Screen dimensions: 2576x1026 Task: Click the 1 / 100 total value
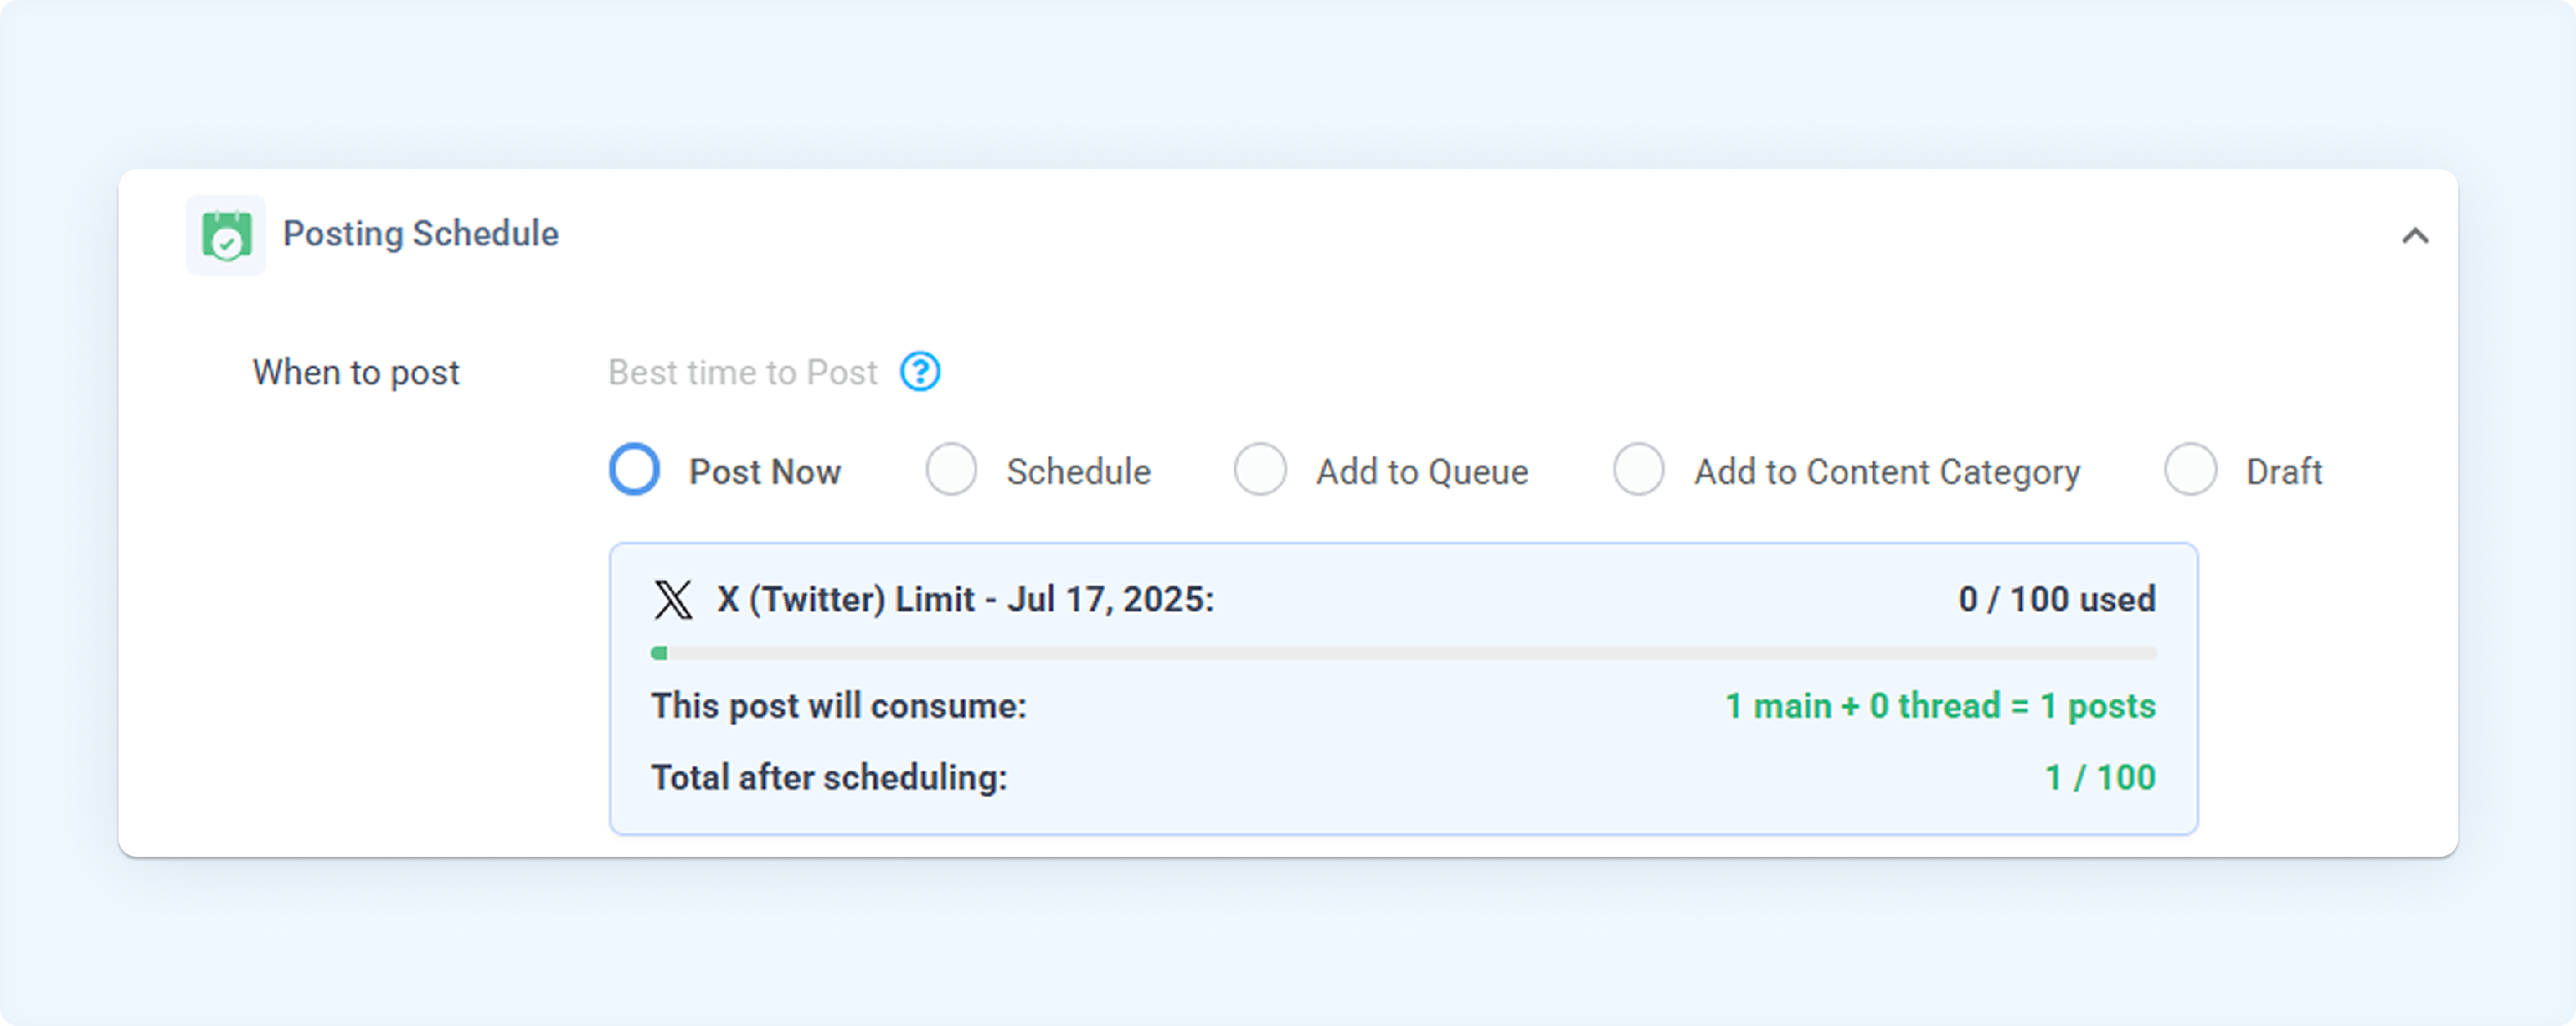click(2099, 777)
